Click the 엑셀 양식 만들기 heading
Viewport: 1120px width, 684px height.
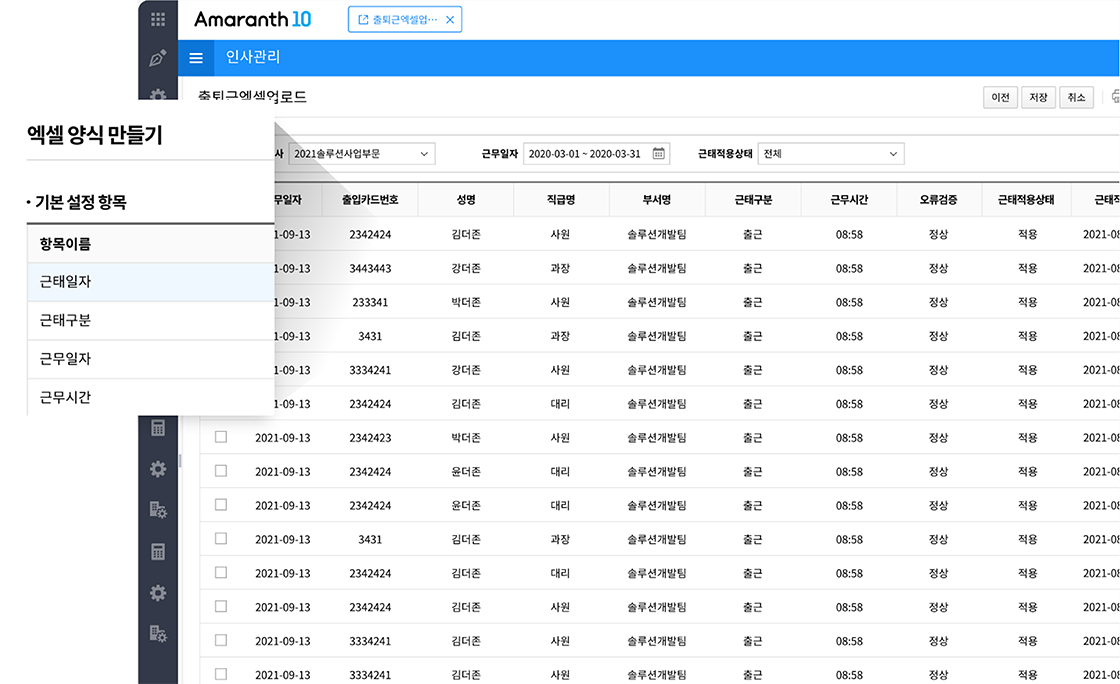click(95, 134)
